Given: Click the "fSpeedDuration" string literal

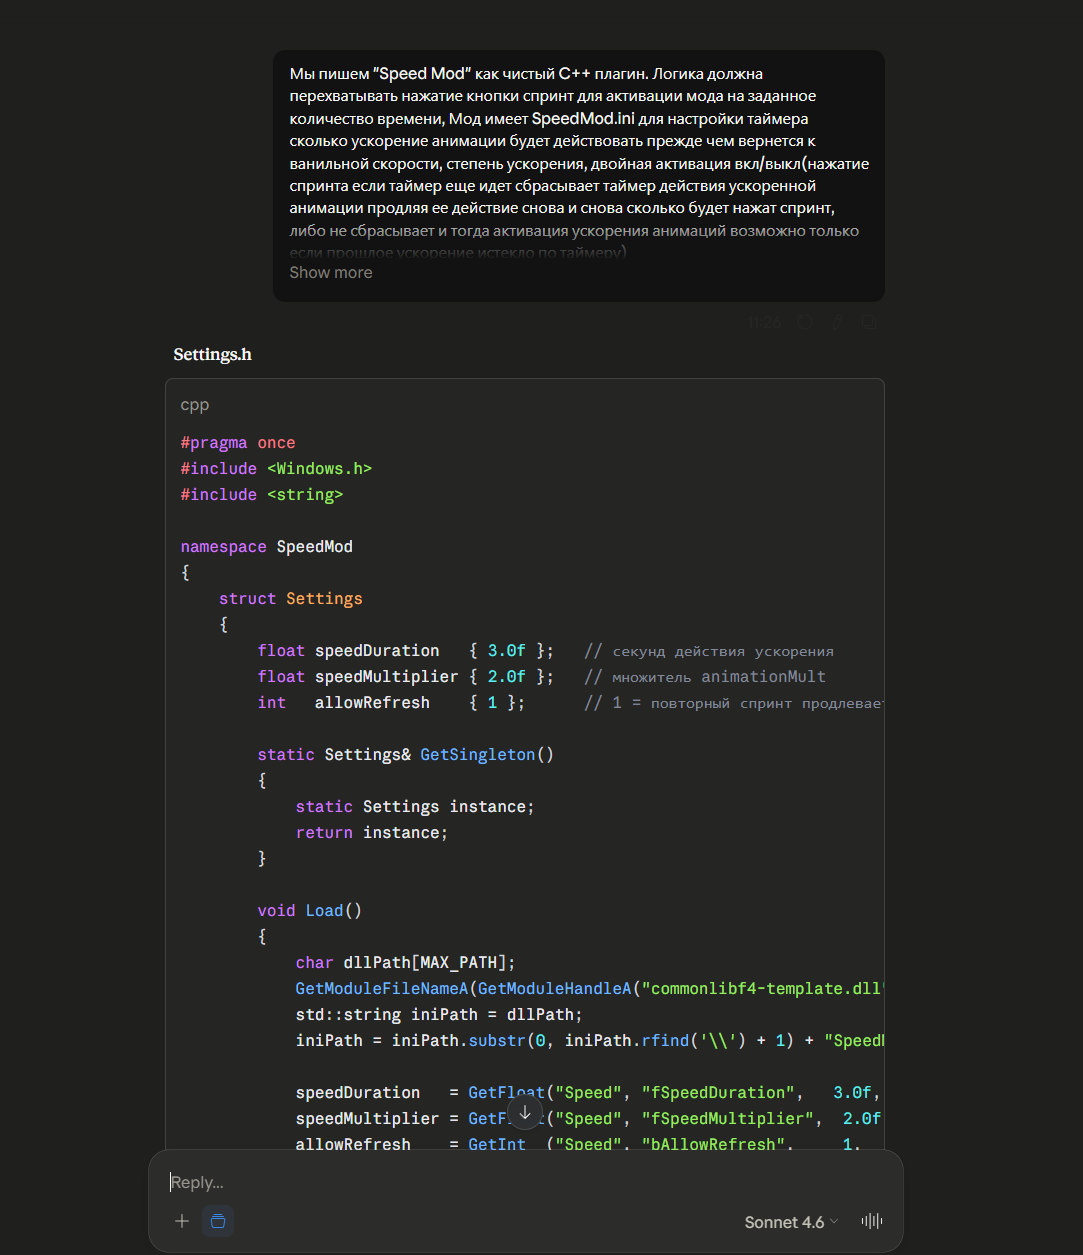Looking at the screenshot, I should (x=717, y=1093).
